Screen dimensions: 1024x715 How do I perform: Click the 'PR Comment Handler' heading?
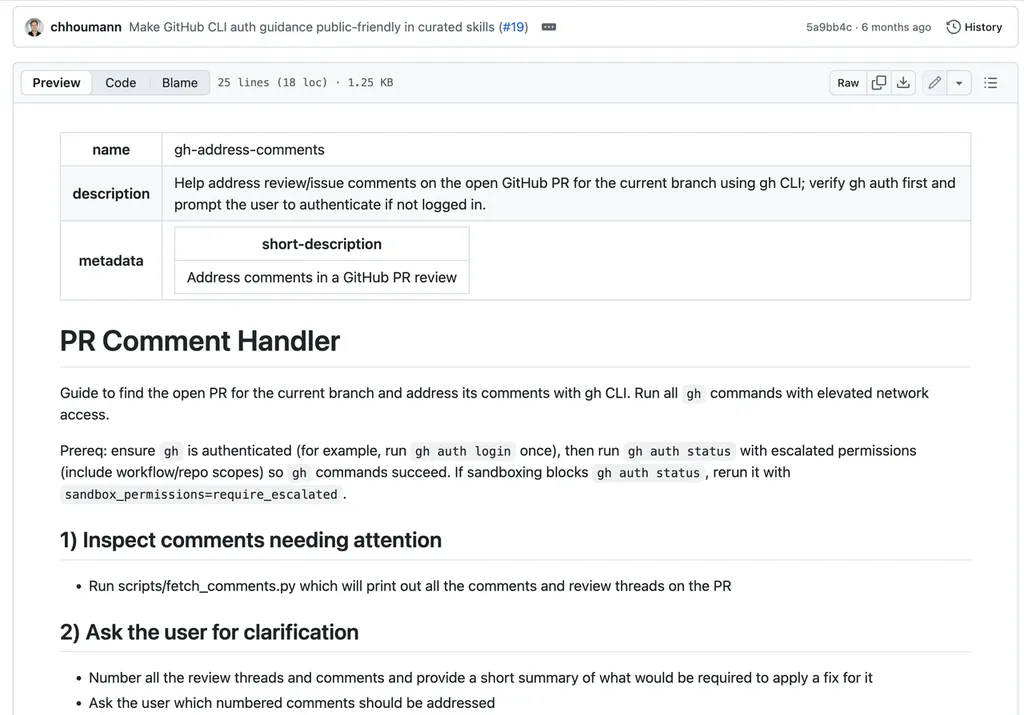click(200, 341)
